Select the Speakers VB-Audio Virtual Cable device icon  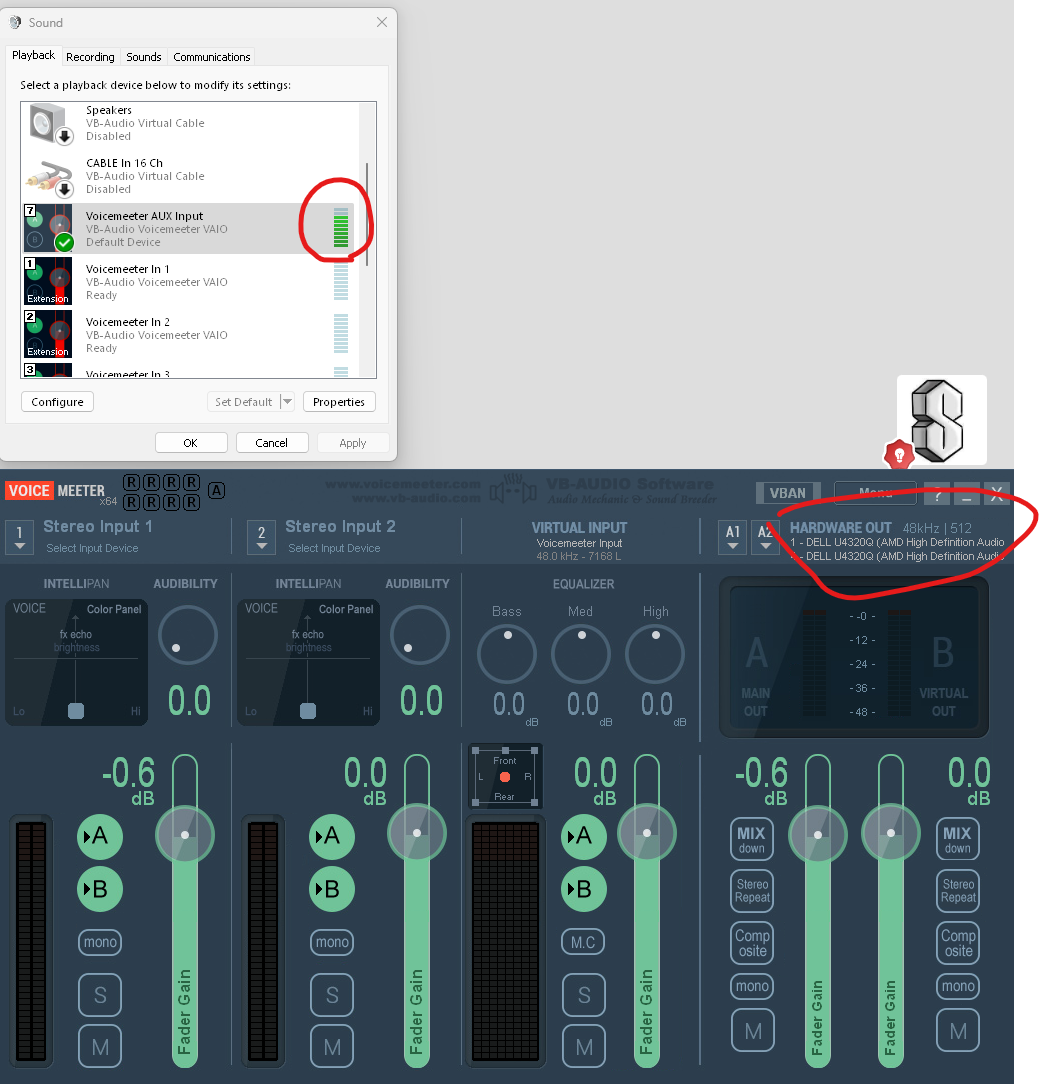click(x=51, y=123)
